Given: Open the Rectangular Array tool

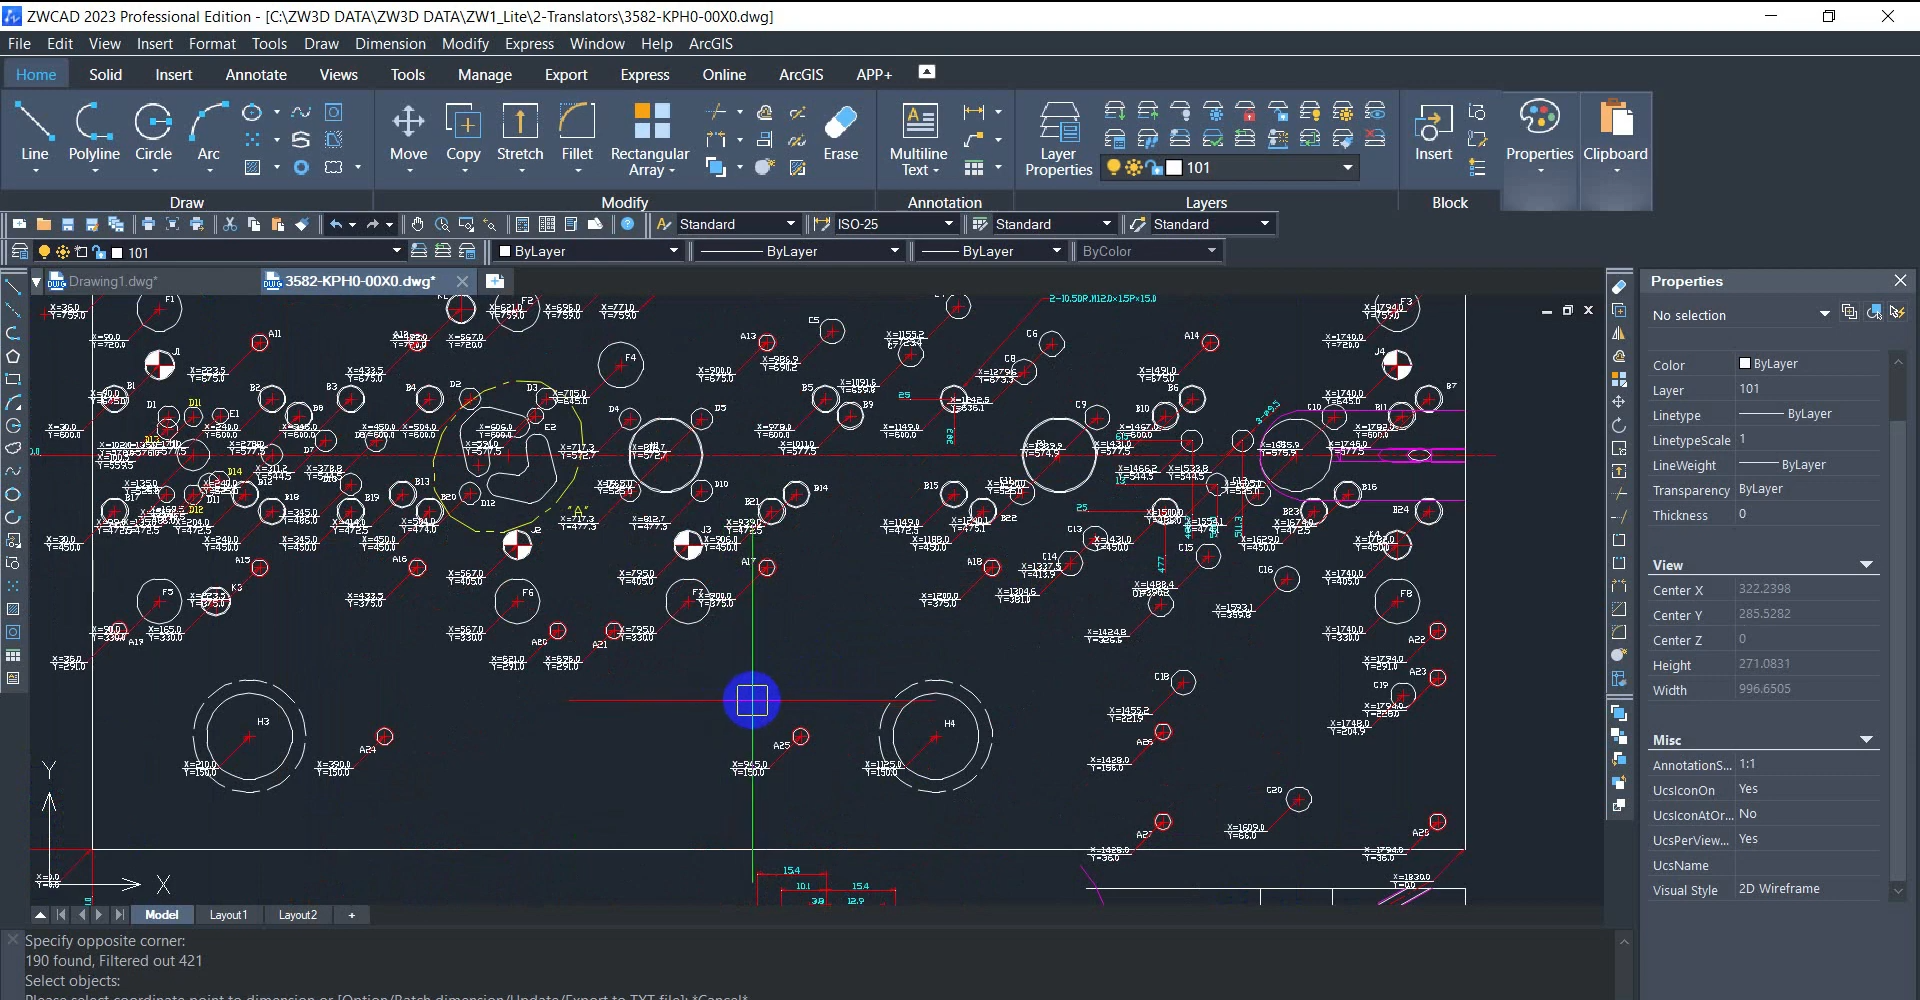Looking at the screenshot, I should coord(650,138).
